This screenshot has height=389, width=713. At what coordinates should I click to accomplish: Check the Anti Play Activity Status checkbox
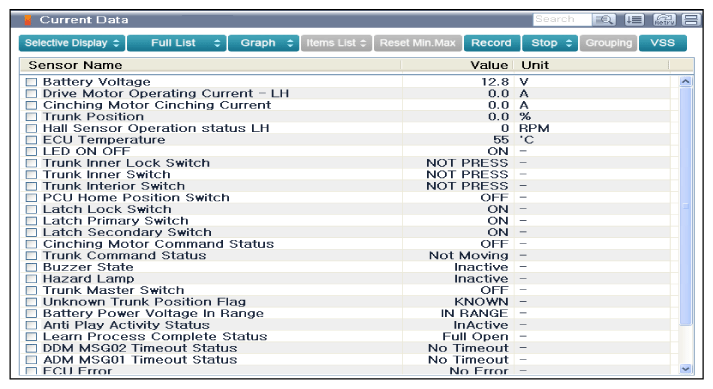(31, 325)
